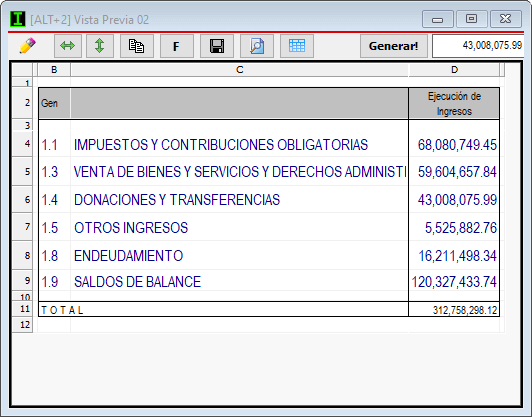Select column B header
The image size is (532, 417).
tap(54, 70)
